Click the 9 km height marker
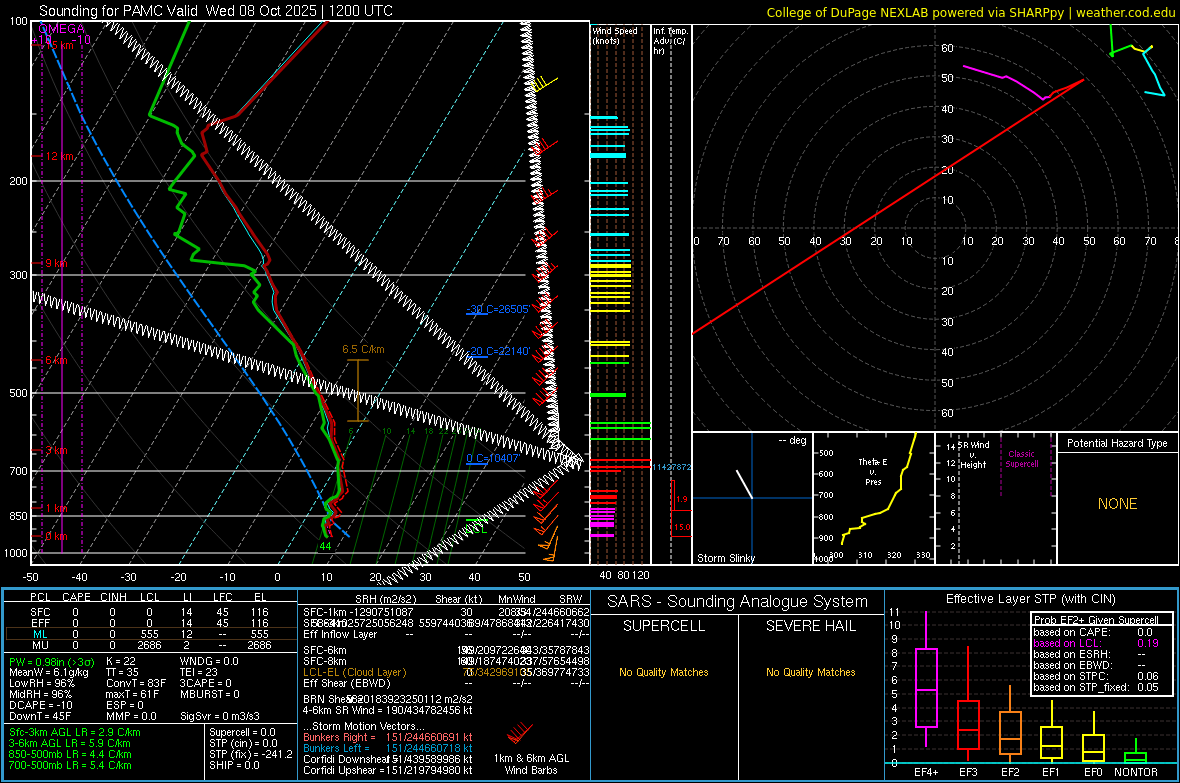 click(x=56, y=264)
